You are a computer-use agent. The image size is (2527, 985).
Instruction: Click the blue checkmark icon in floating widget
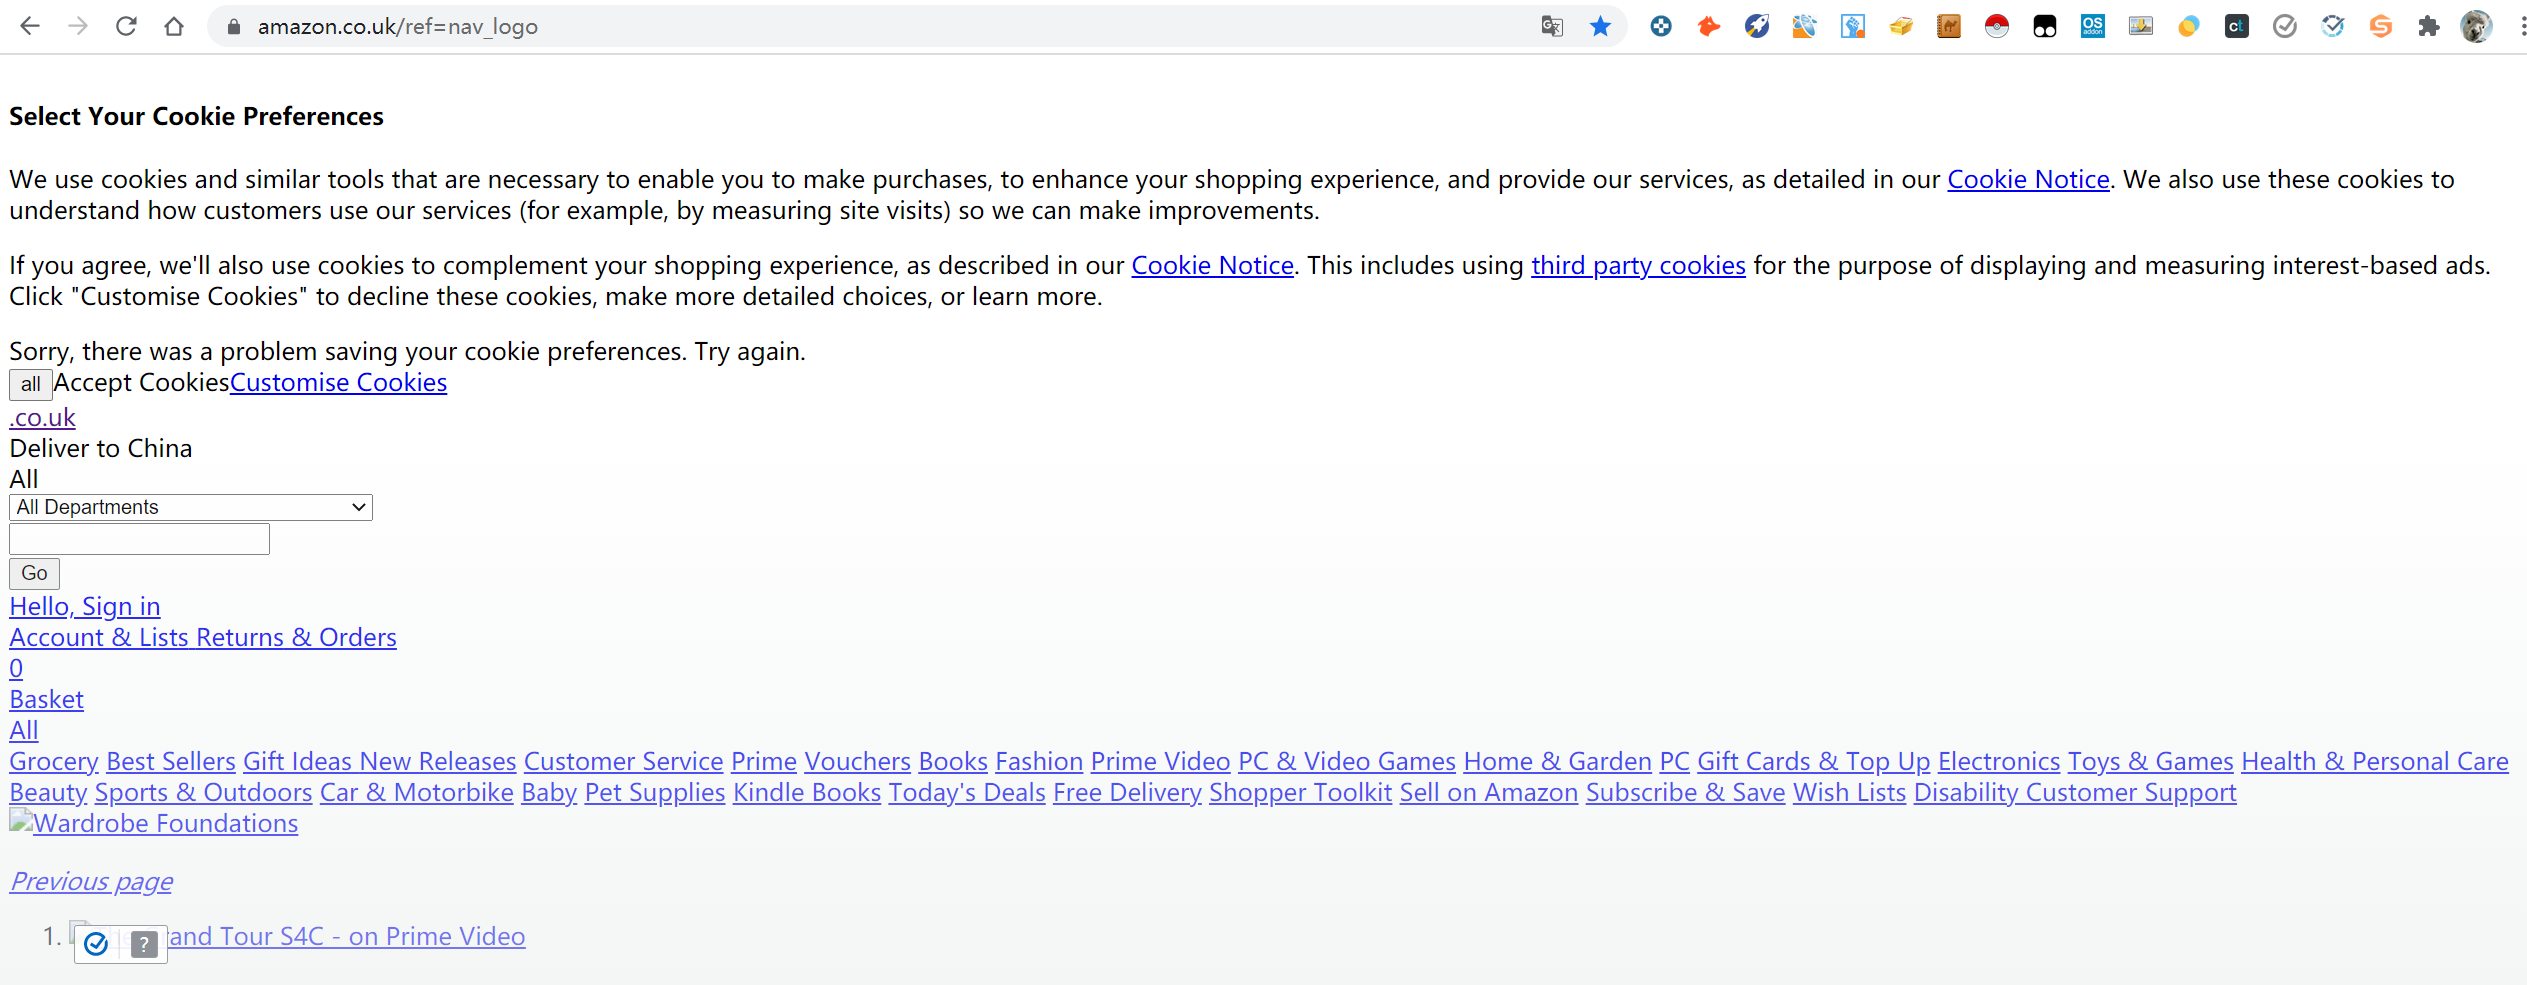click(x=96, y=944)
